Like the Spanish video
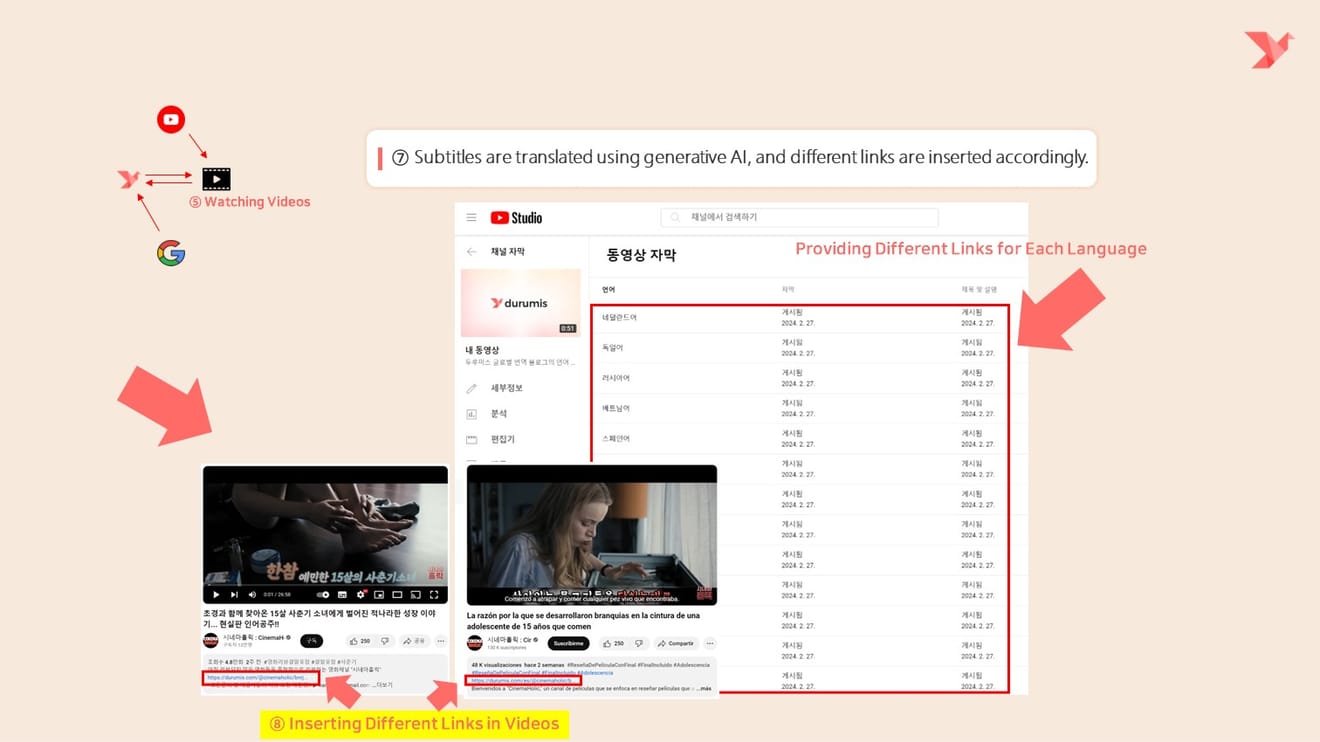Screen dimensions: 1320x742 [613, 643]
